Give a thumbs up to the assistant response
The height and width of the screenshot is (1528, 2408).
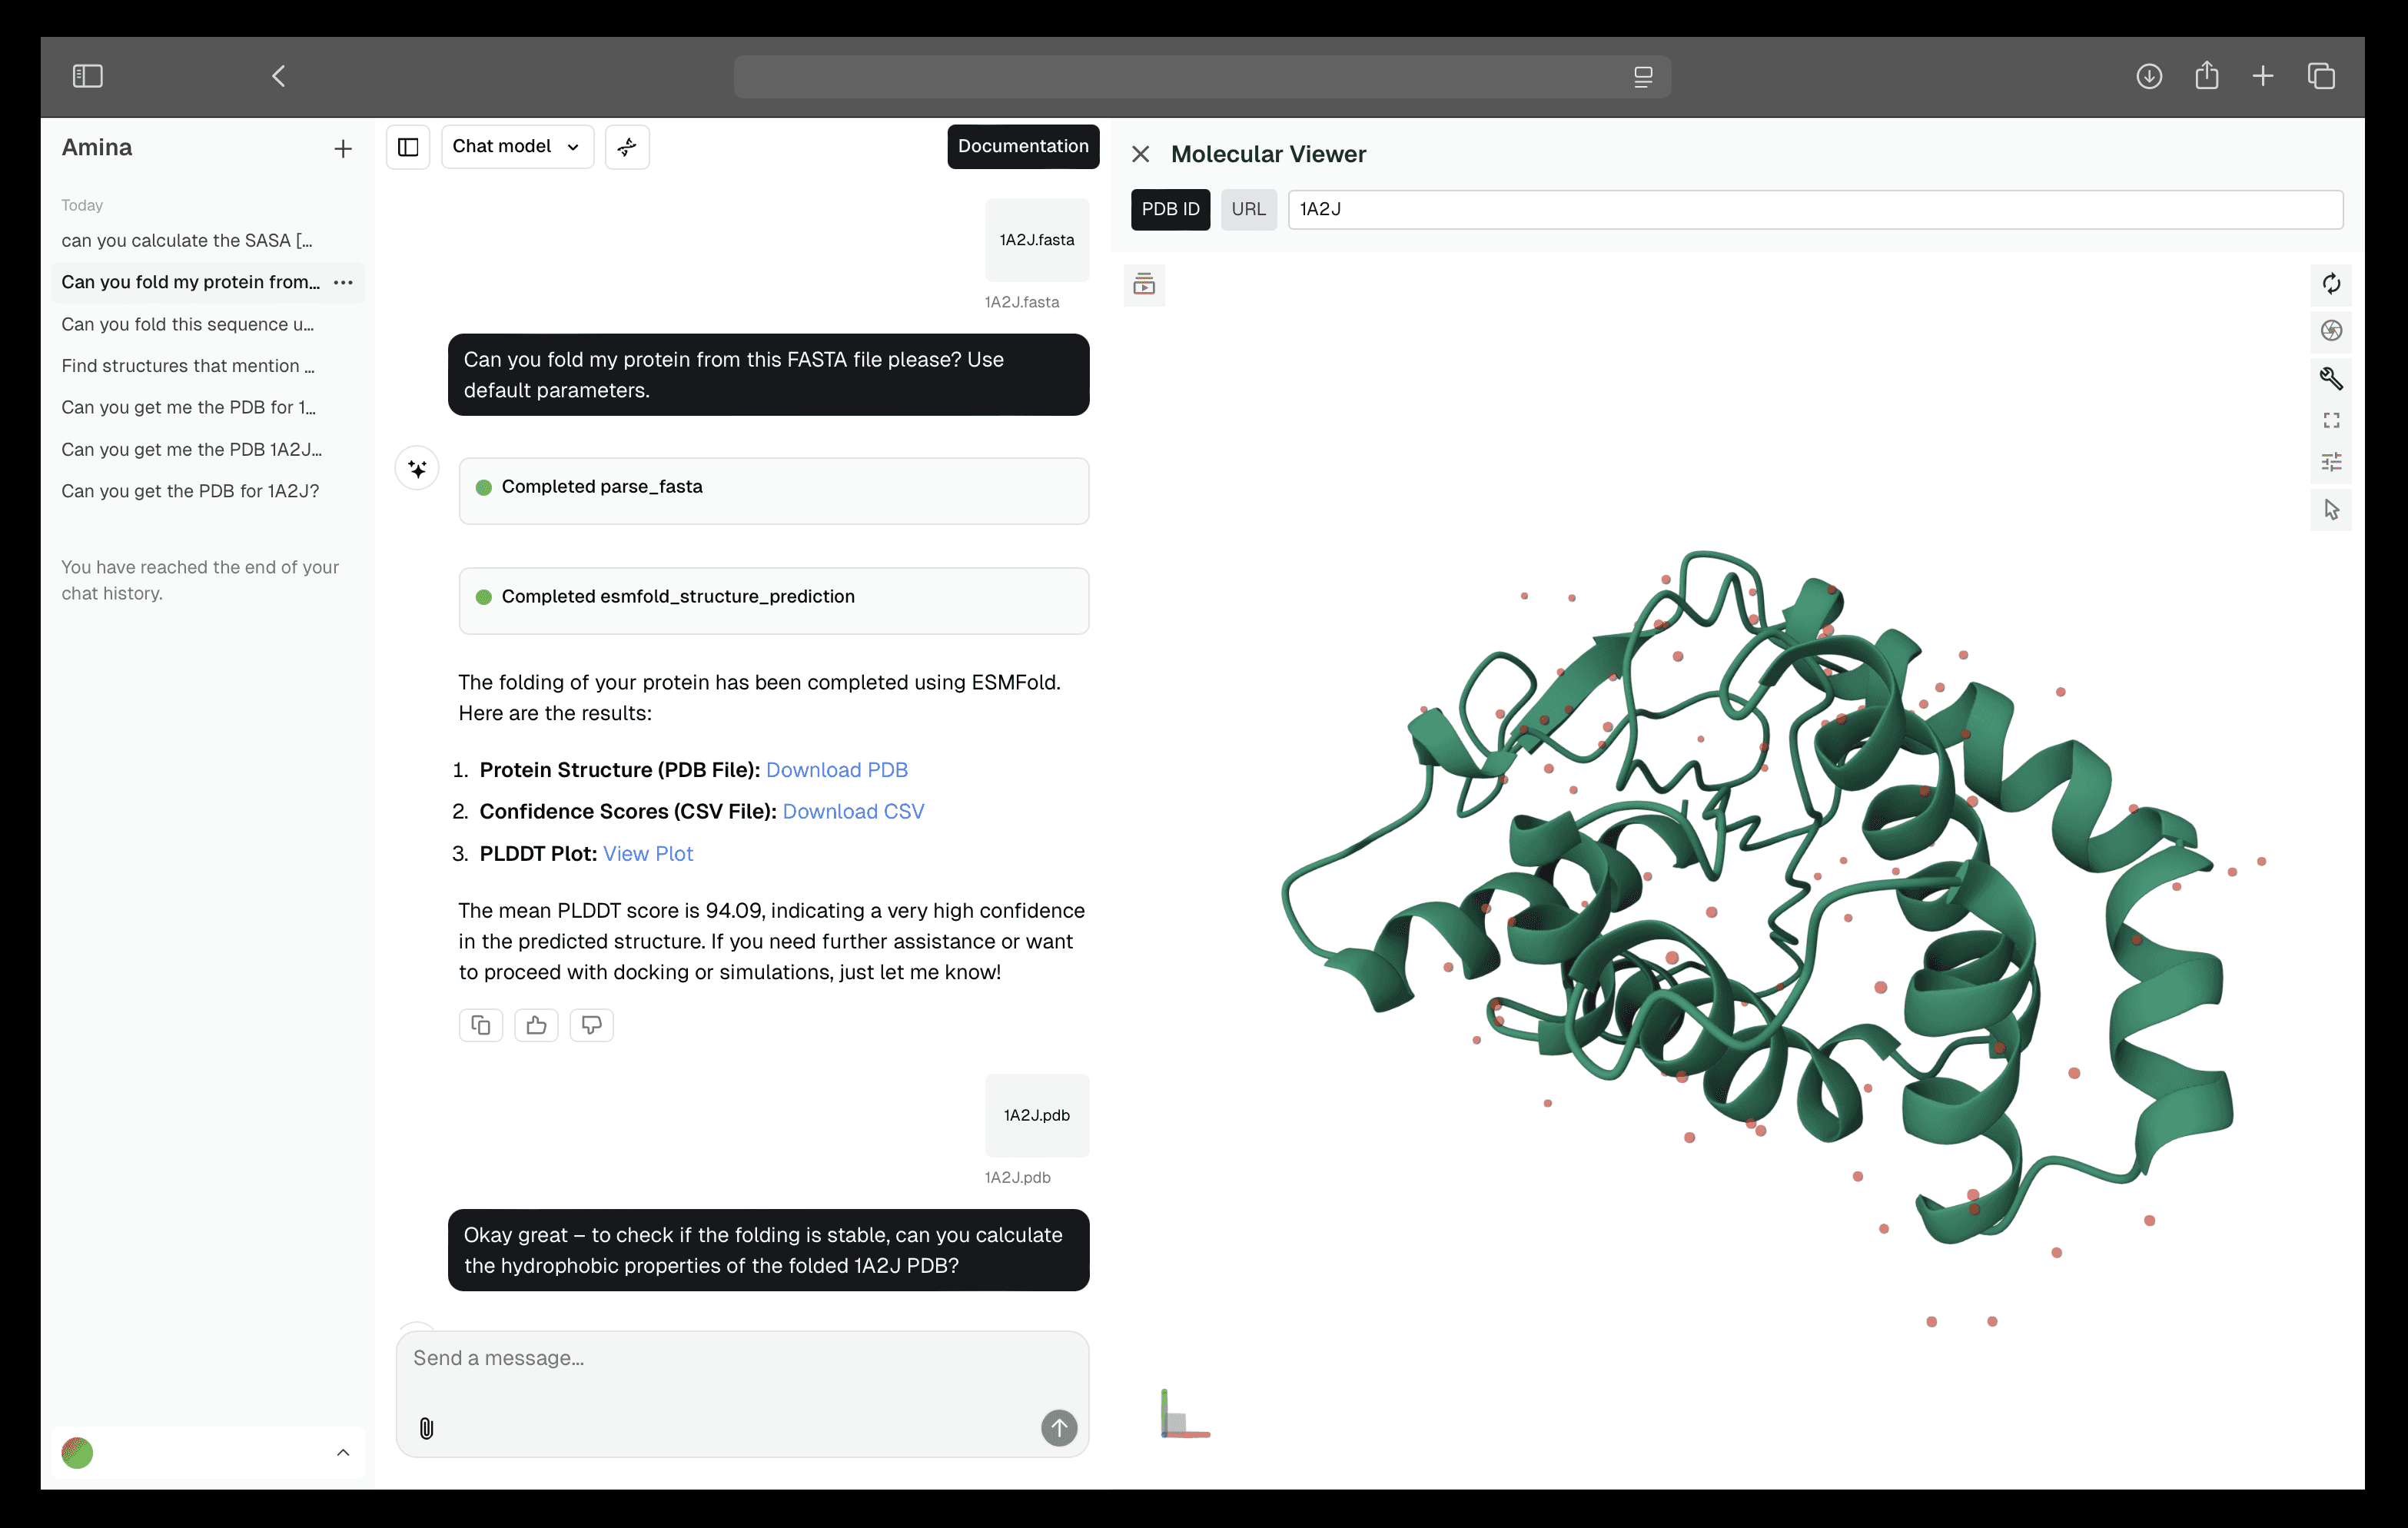[536, 1025]
